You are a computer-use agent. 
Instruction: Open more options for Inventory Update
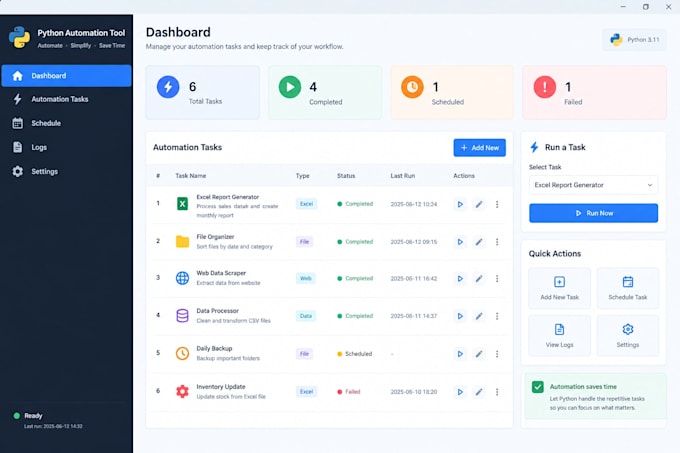point(497,392)
